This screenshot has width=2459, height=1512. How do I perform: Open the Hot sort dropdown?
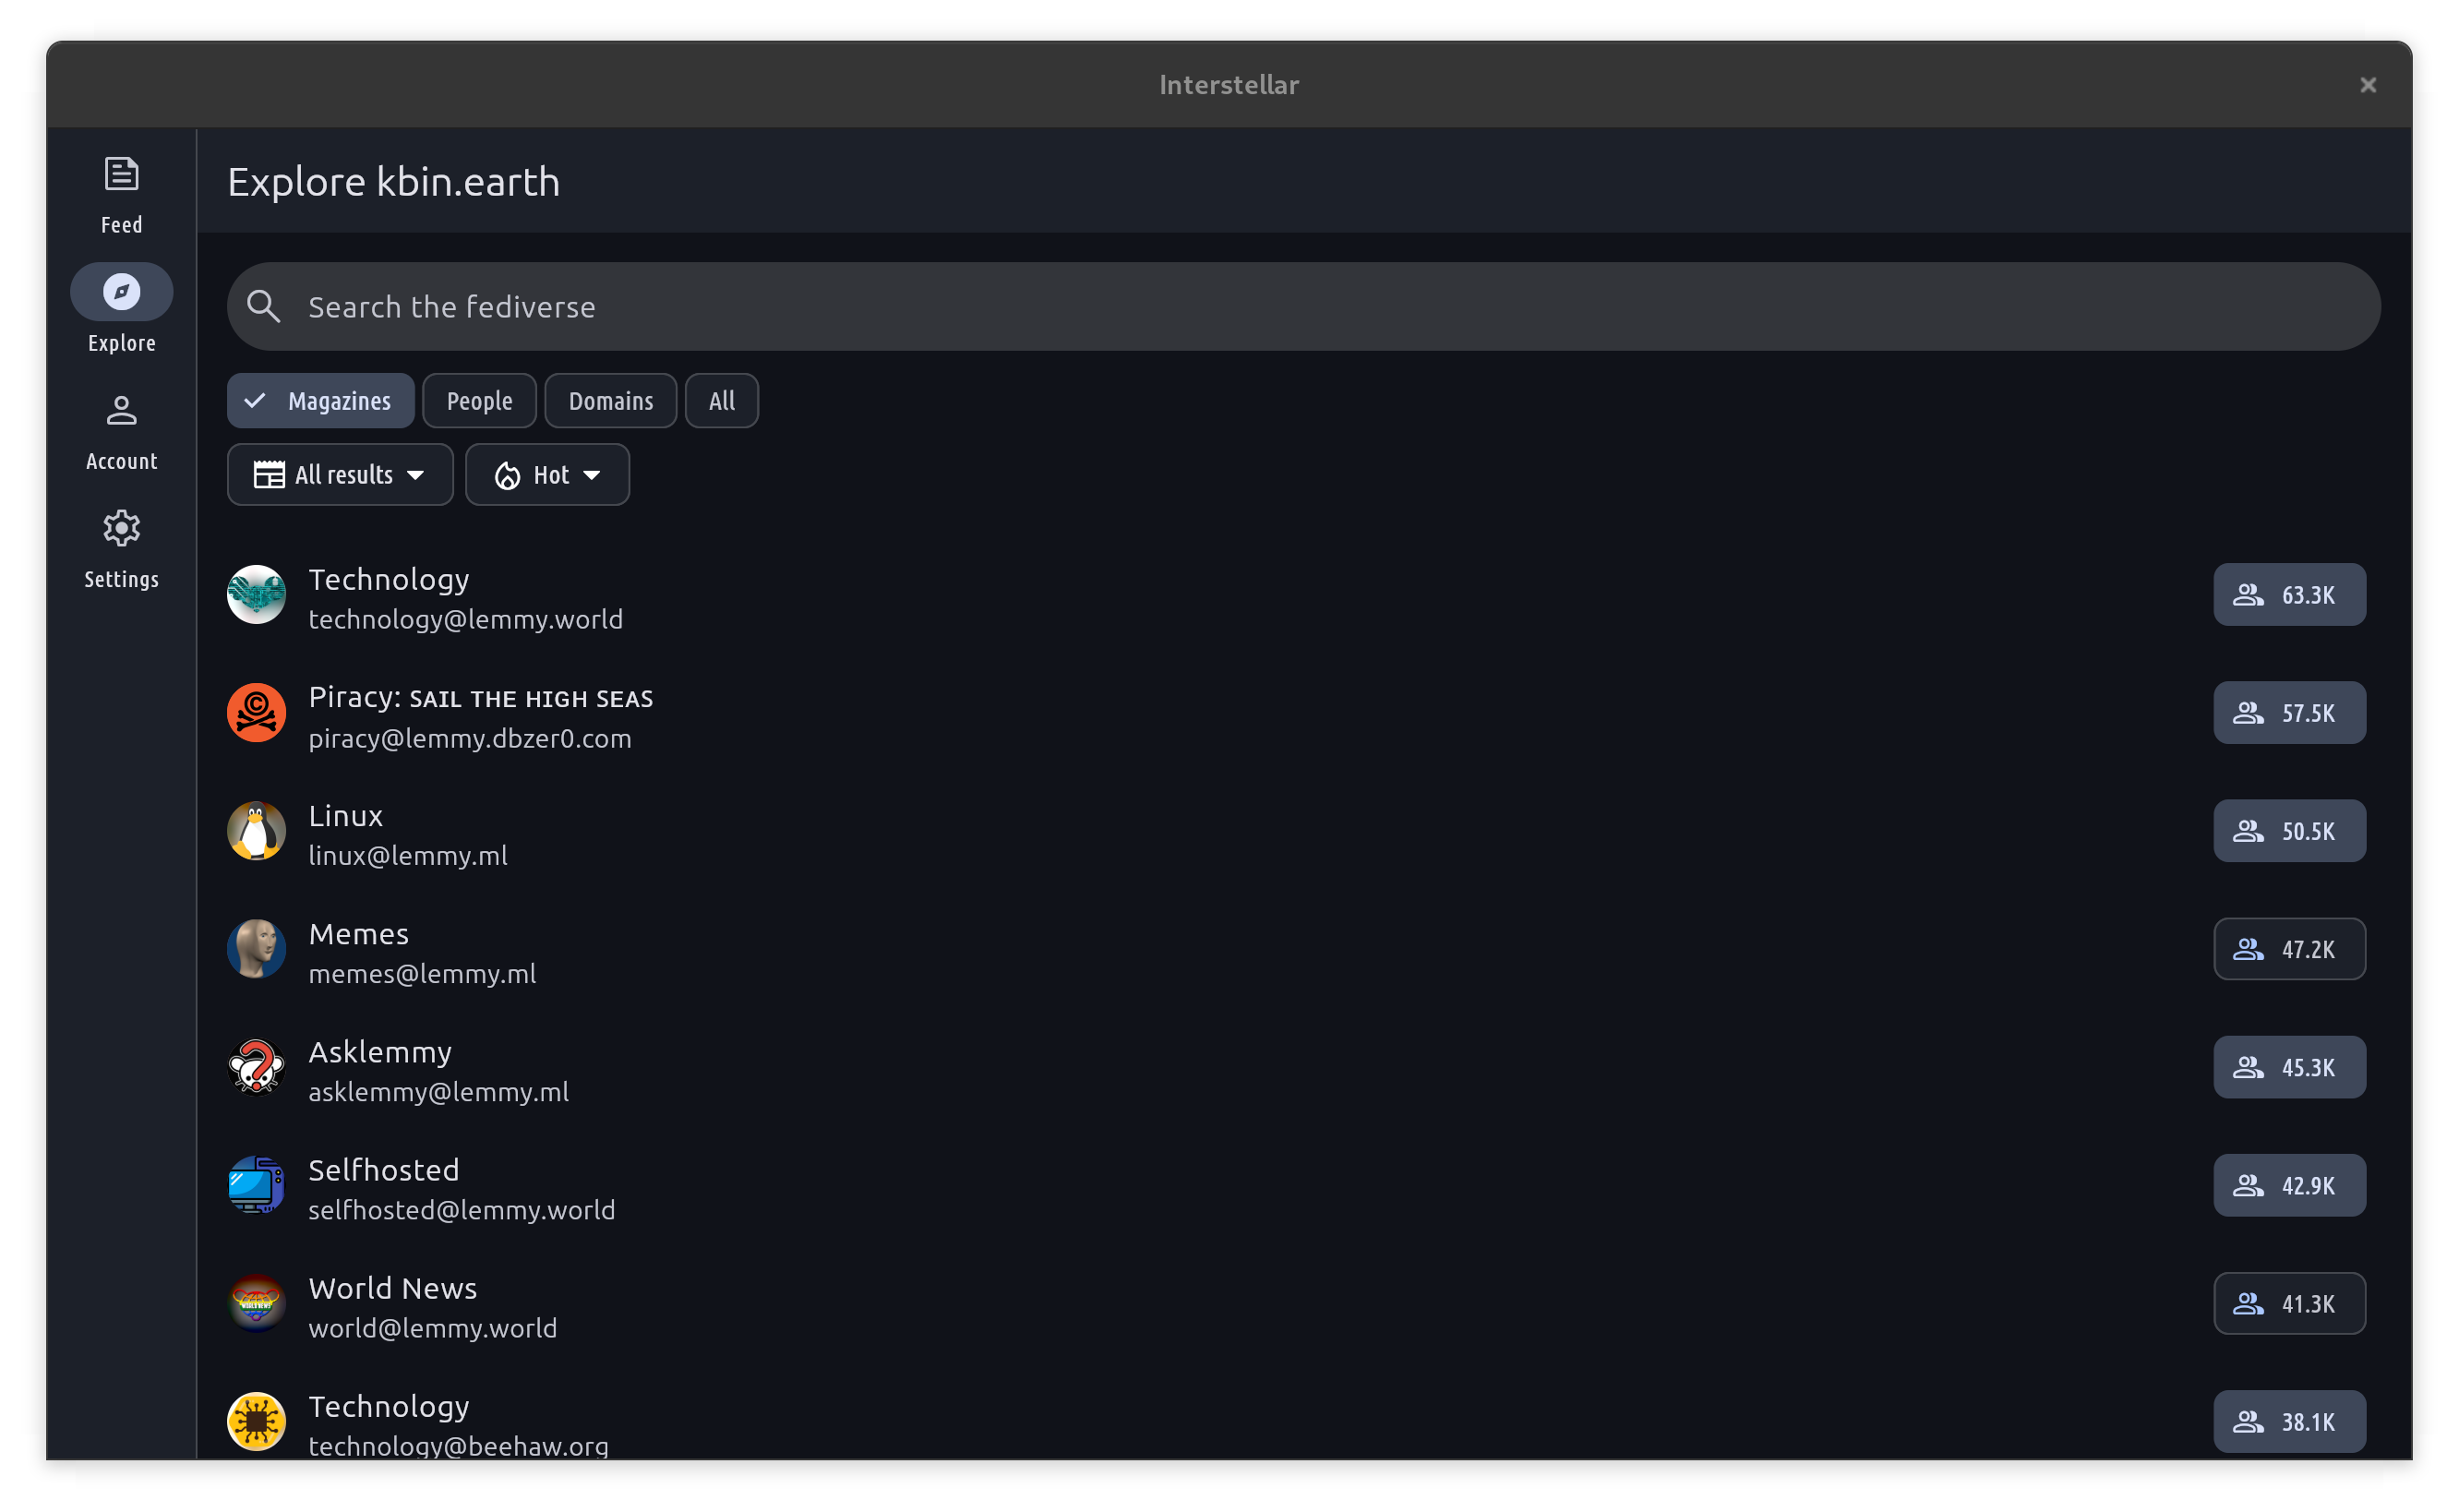point(547,475)
